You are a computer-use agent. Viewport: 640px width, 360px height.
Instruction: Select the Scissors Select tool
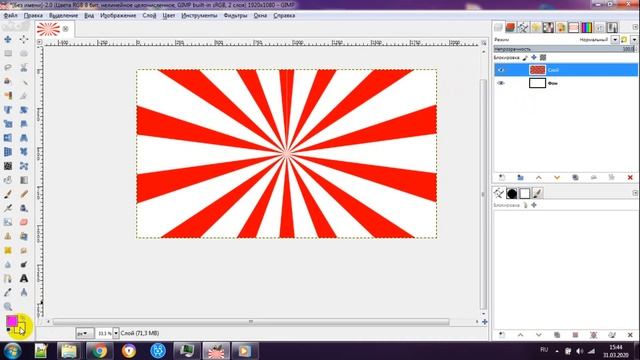[24, 67]
